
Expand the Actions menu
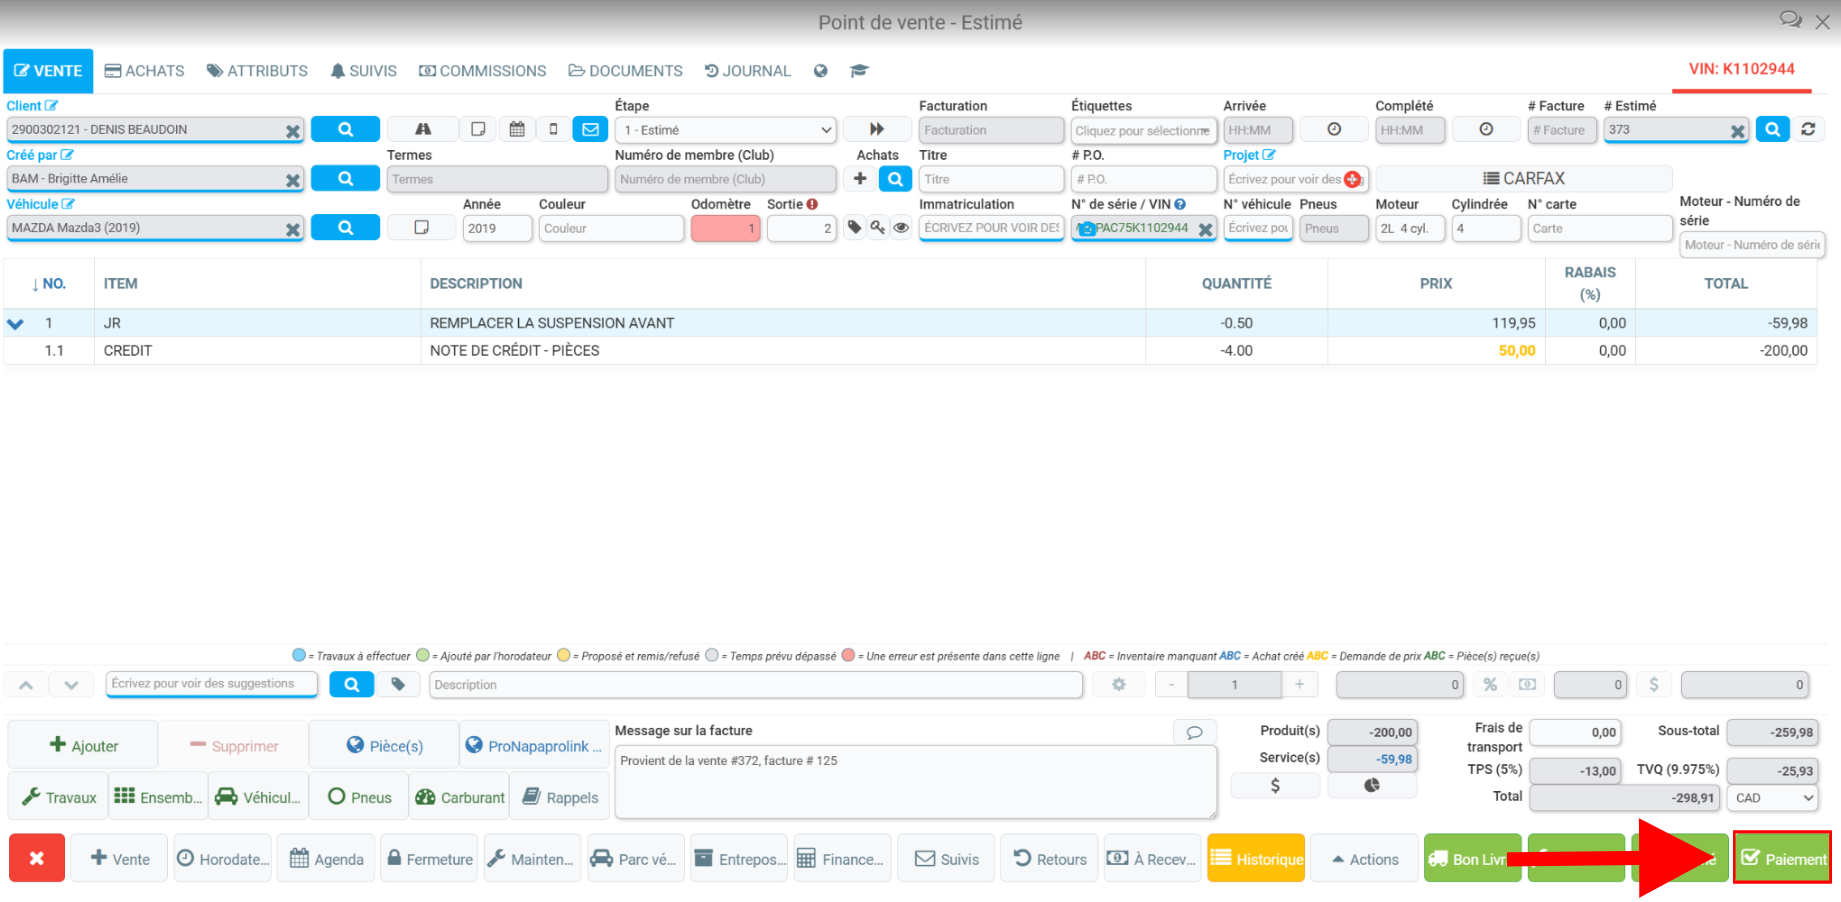point(1364,859)
